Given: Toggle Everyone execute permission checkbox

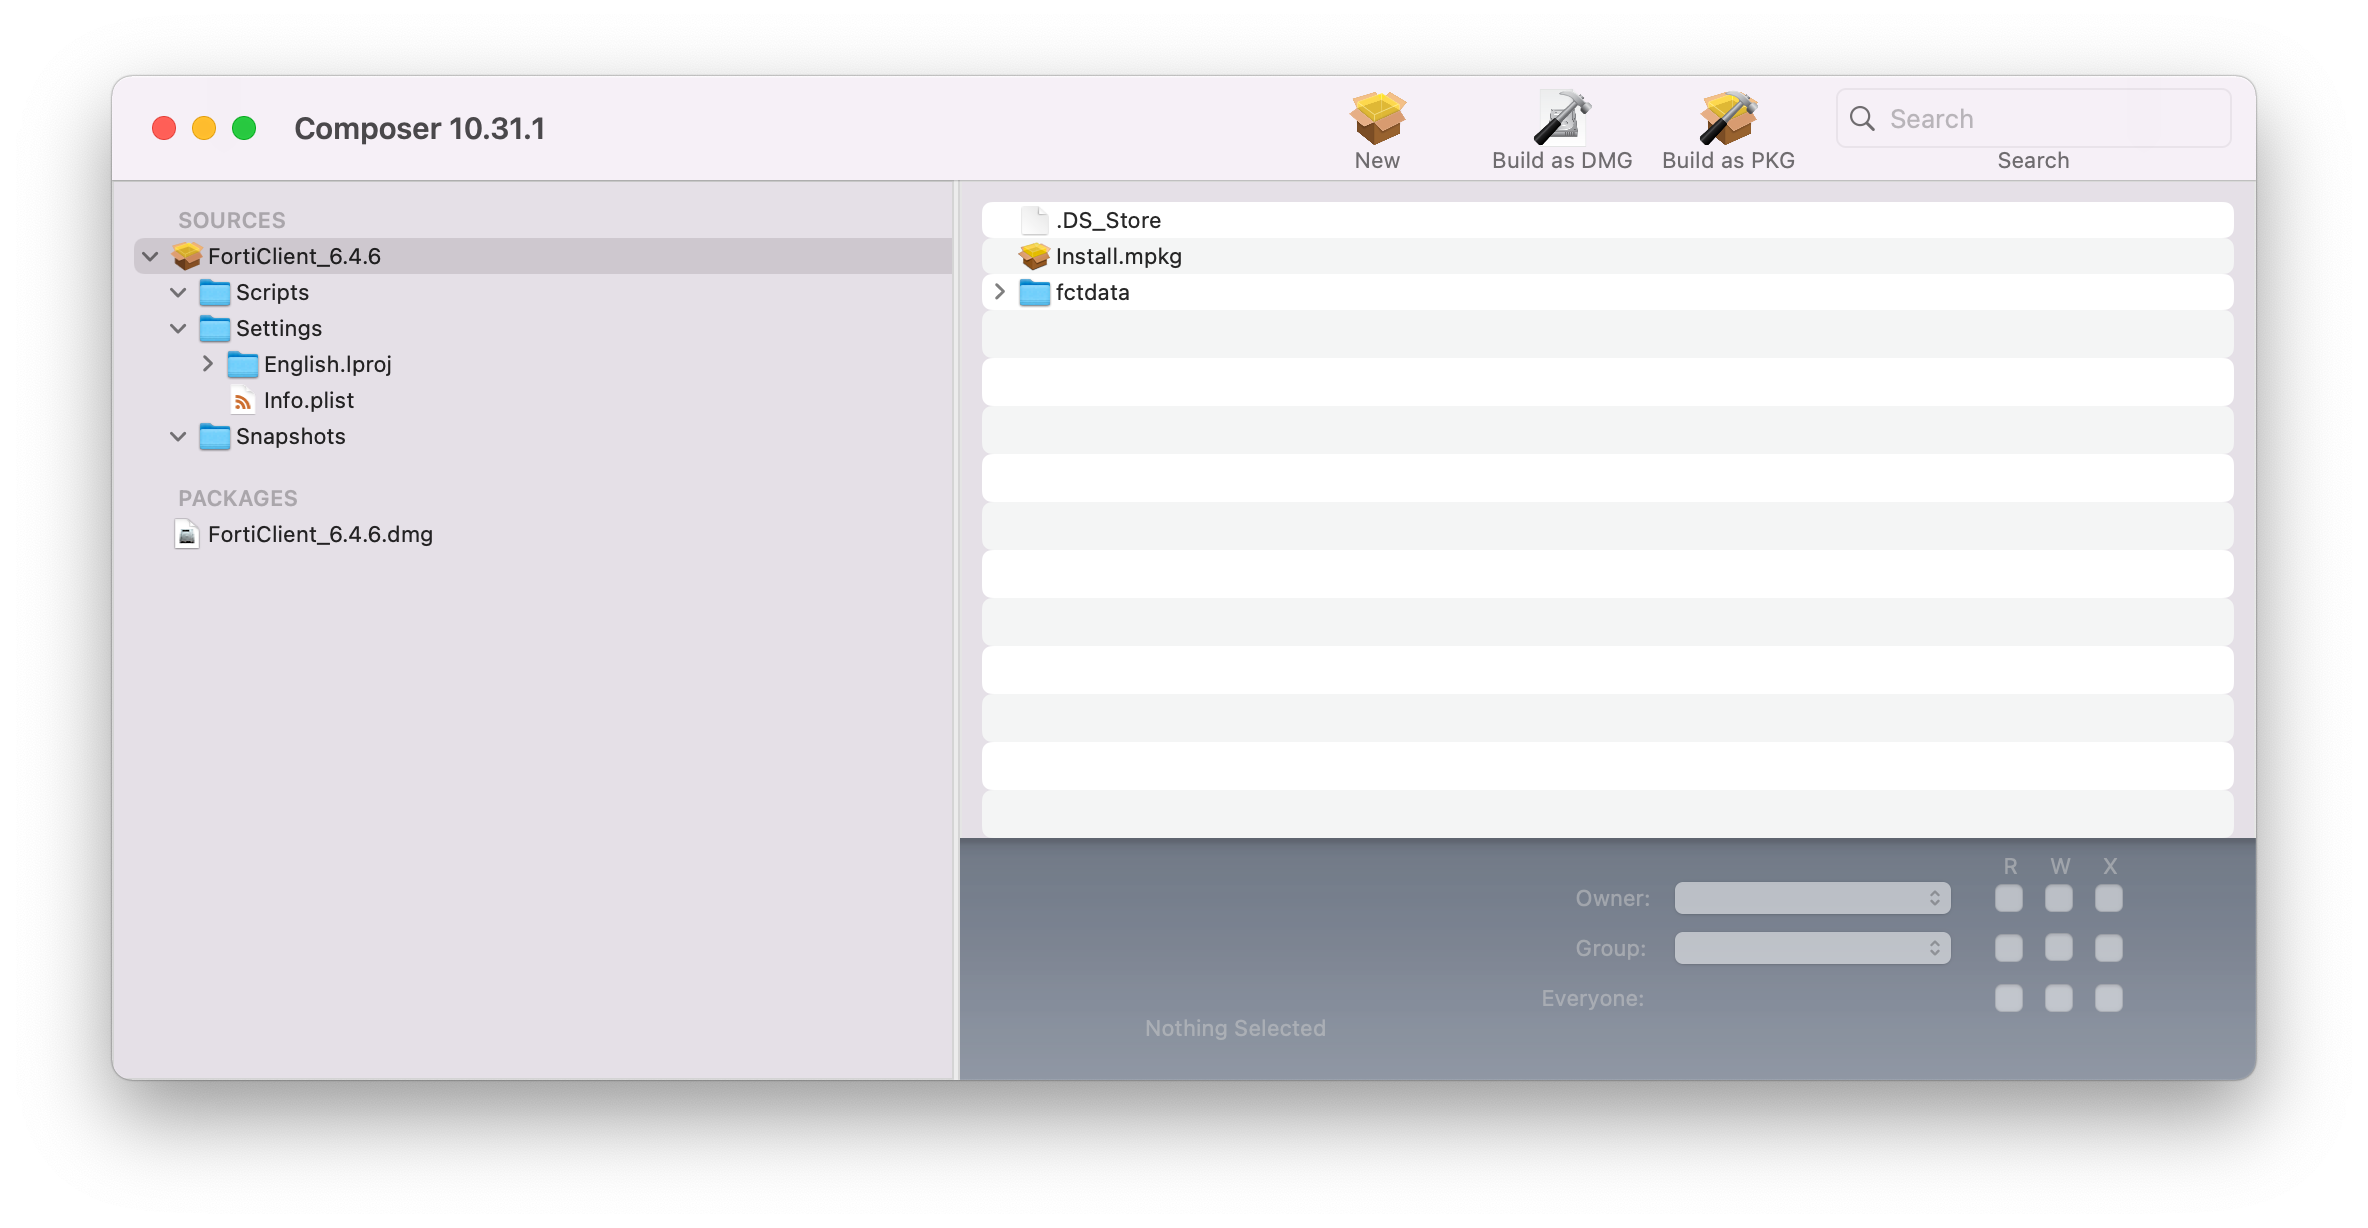Looking at the screenshot, I should pyautogui.click(x=2109, y=998).
